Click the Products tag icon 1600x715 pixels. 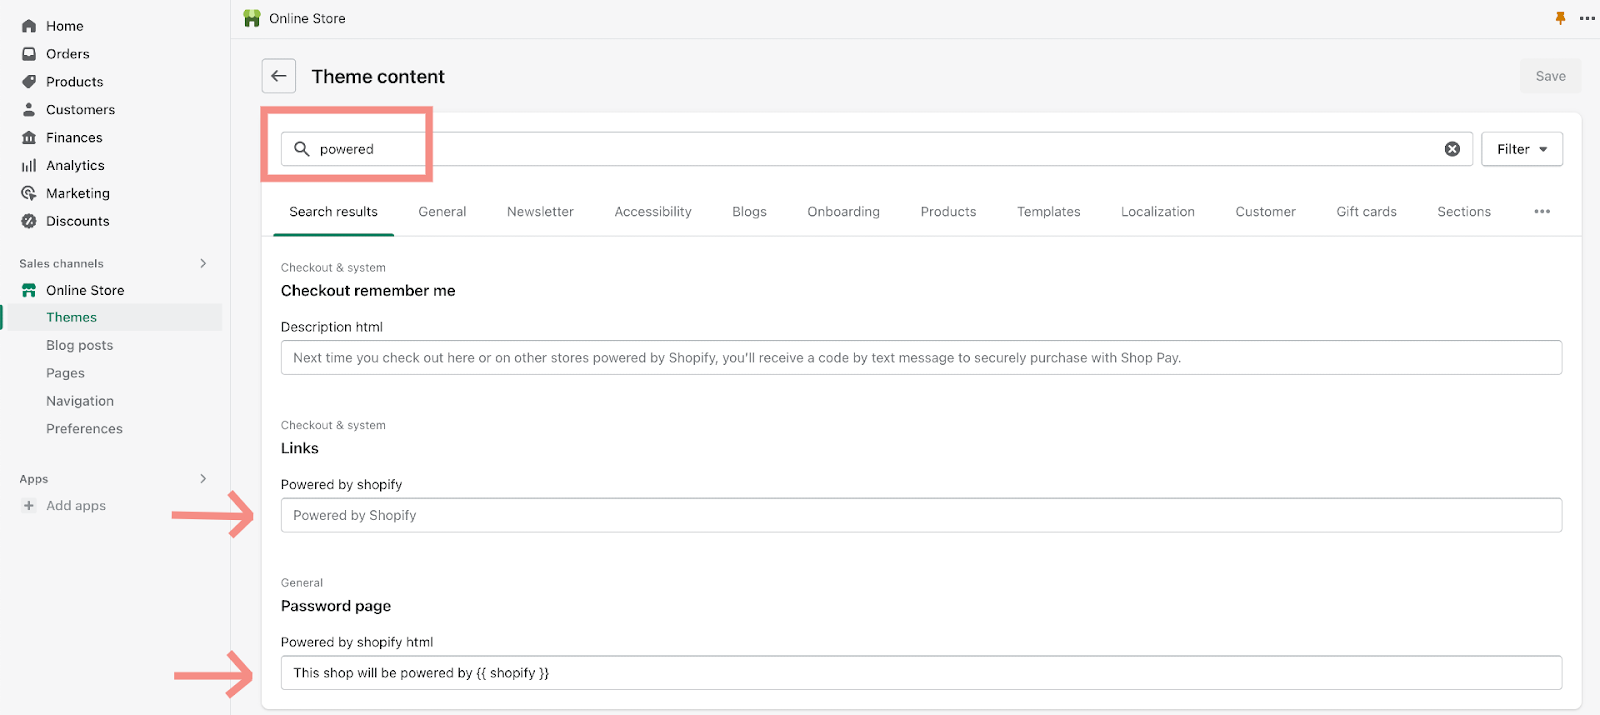29,82
